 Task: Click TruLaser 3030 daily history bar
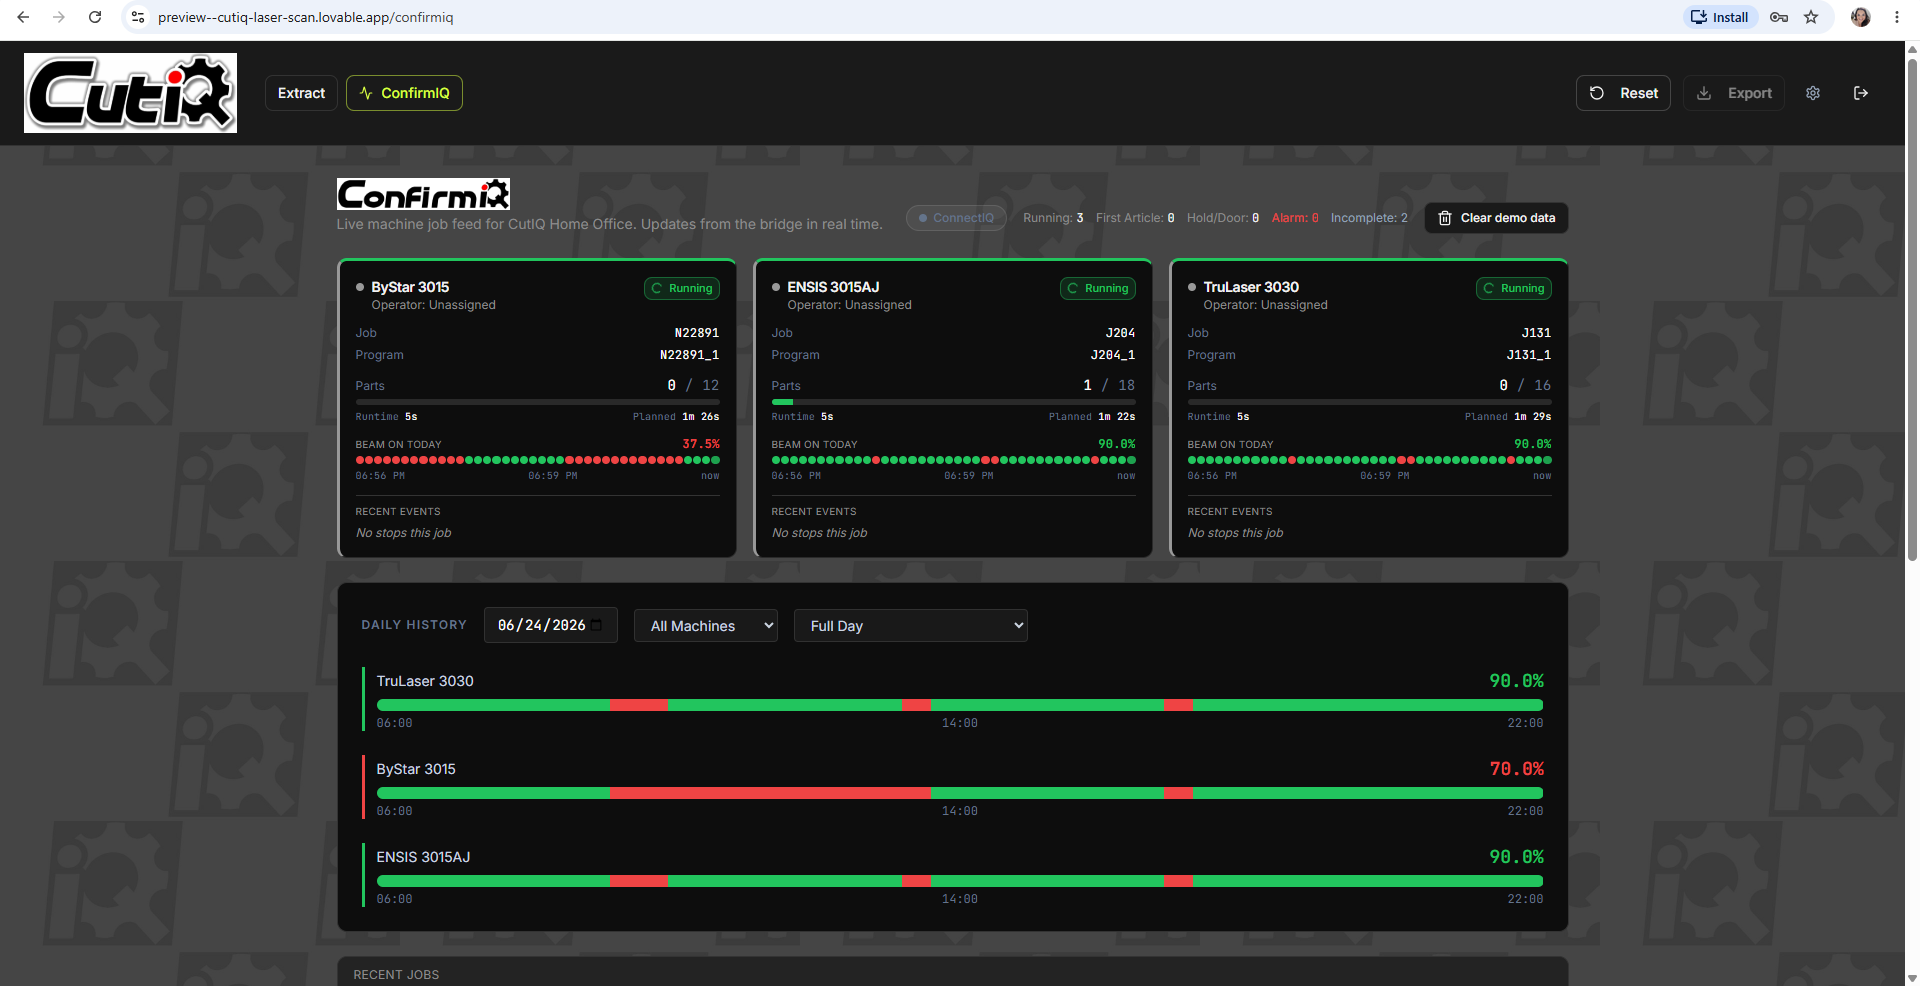click(x=960, y=705)
